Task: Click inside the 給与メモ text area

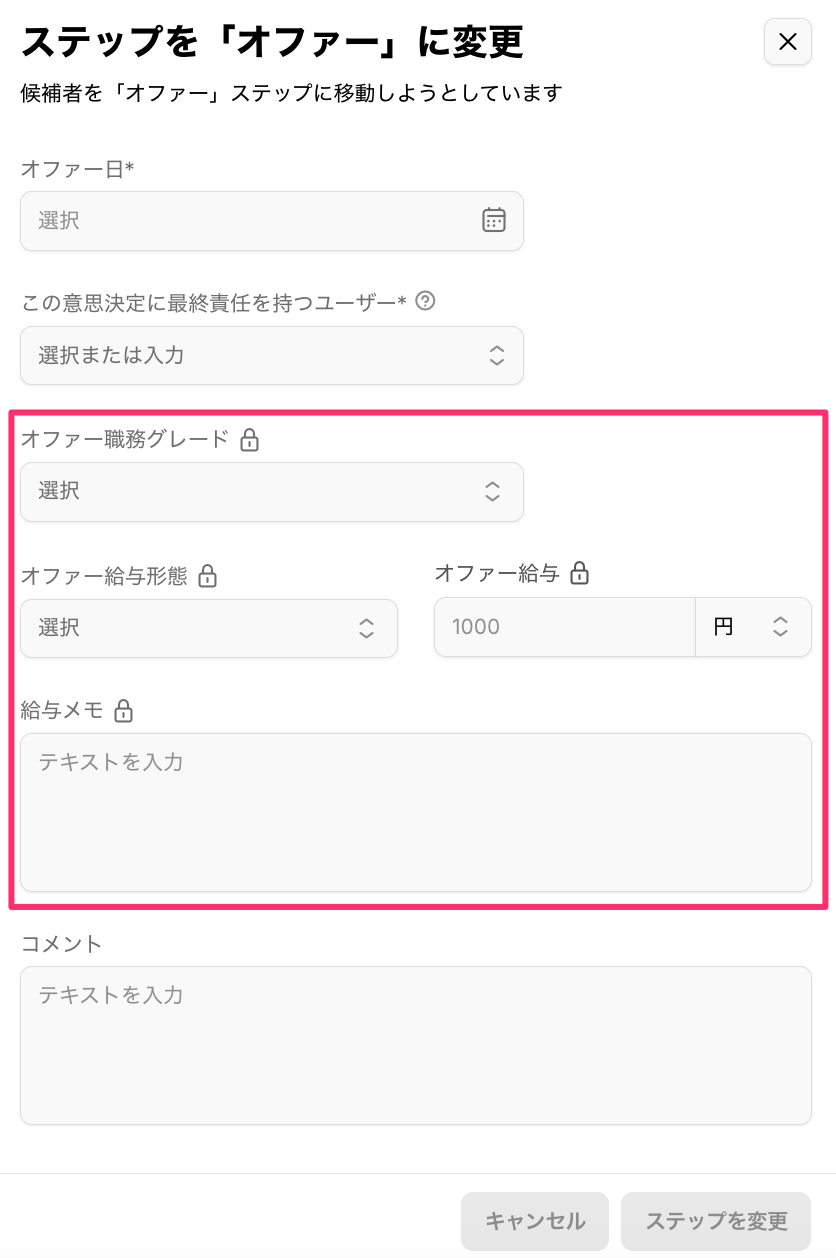Action: pyautogui.click(x=415, y=812)
